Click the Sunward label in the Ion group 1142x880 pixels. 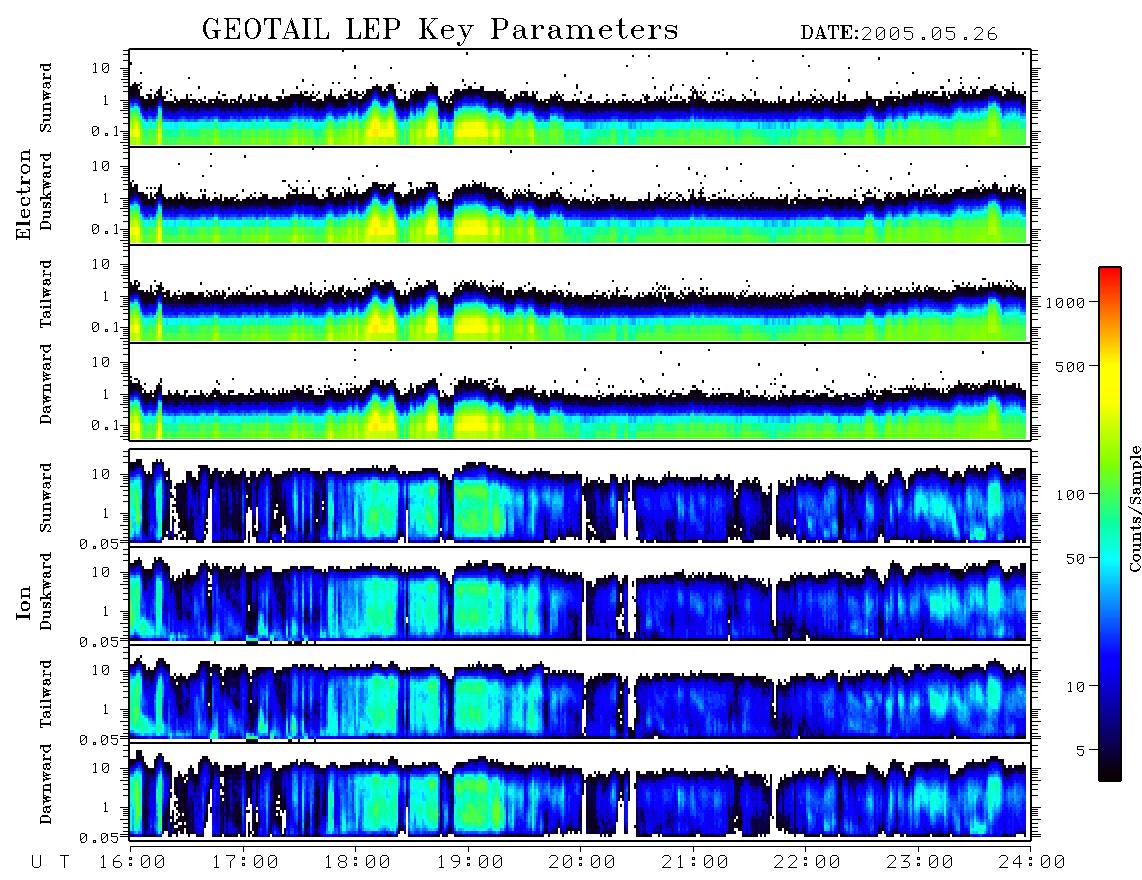[x=46, y=498]
